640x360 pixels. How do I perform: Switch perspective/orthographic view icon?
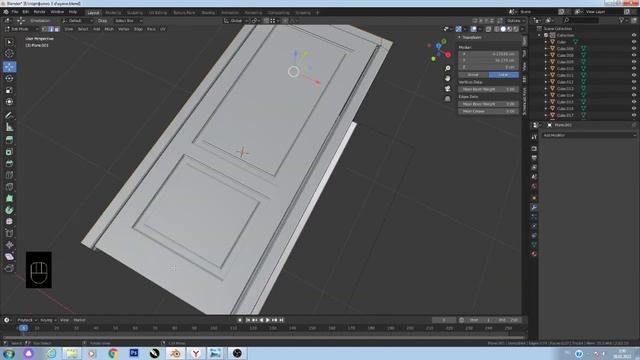(447, 99)
